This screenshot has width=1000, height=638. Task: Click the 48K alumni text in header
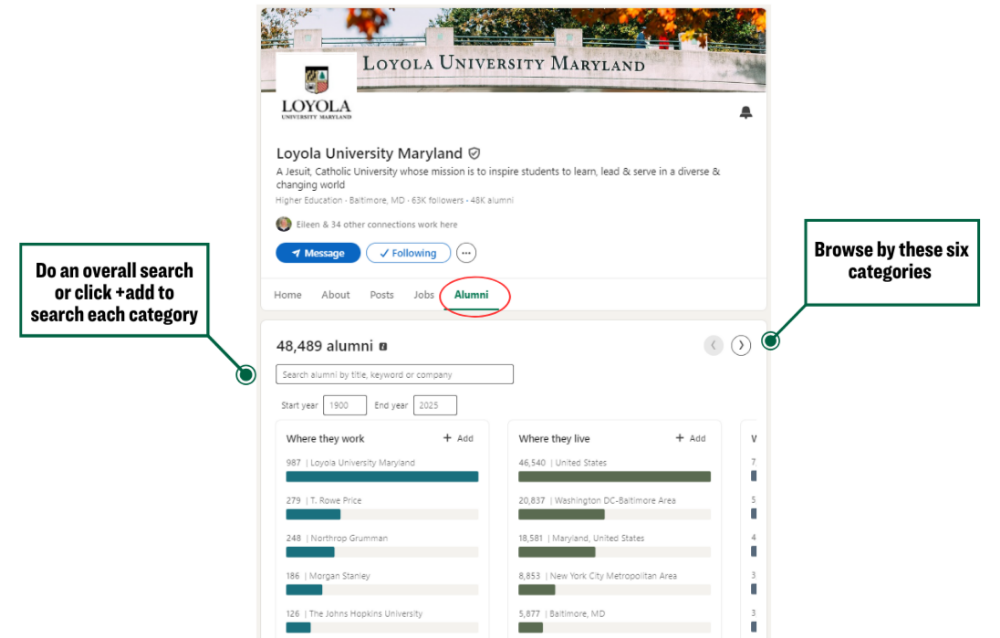(x=492, y=200)
